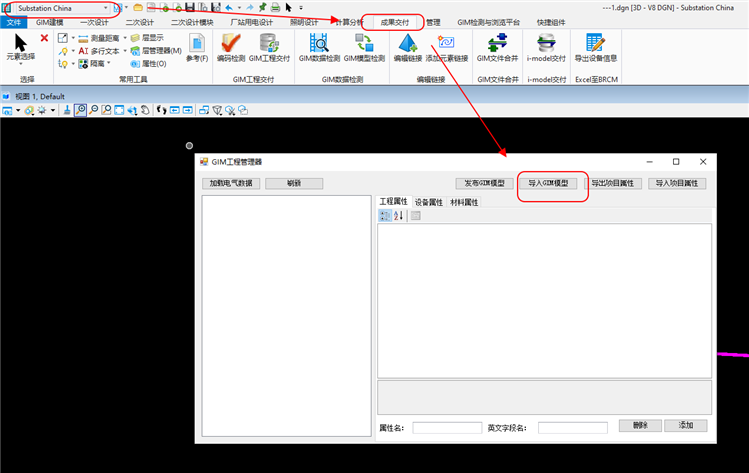Expand the 测量距离 dropdown arrow
Viewport: 749px width, 473px height.
[x=125, y=38]
